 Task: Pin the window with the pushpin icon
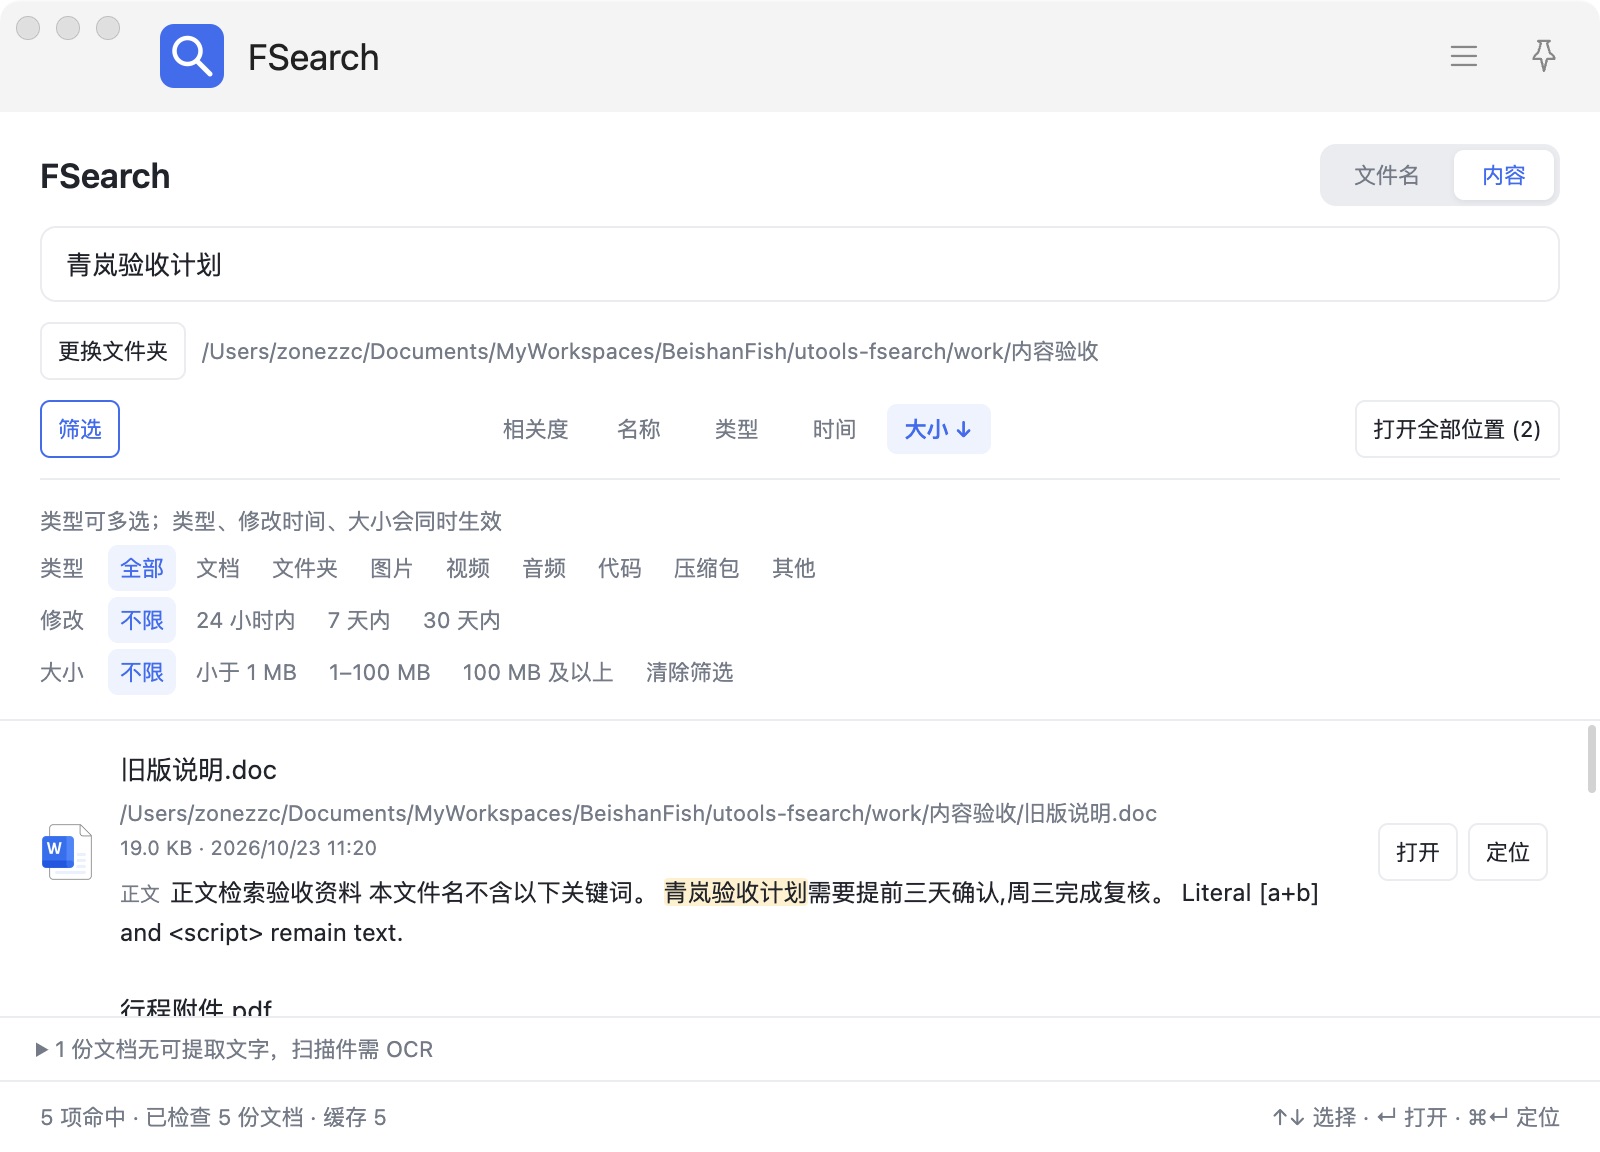pos(1544,56)
